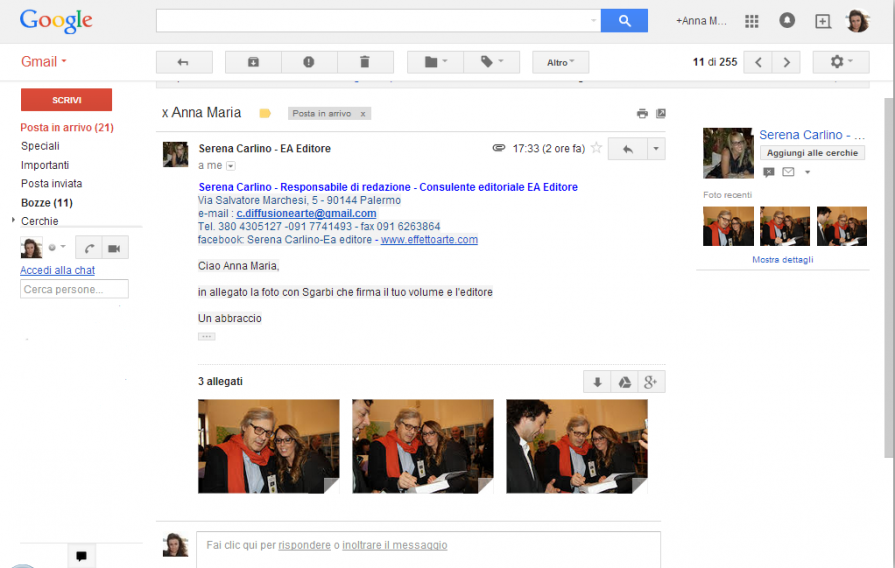Download all attachments arrow icon
Screen dimensions: 895x568
(597, 382)
